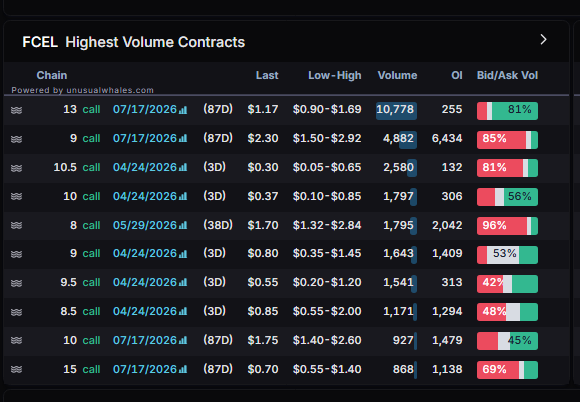Click the 48% bid/ask volume bar

507,312
